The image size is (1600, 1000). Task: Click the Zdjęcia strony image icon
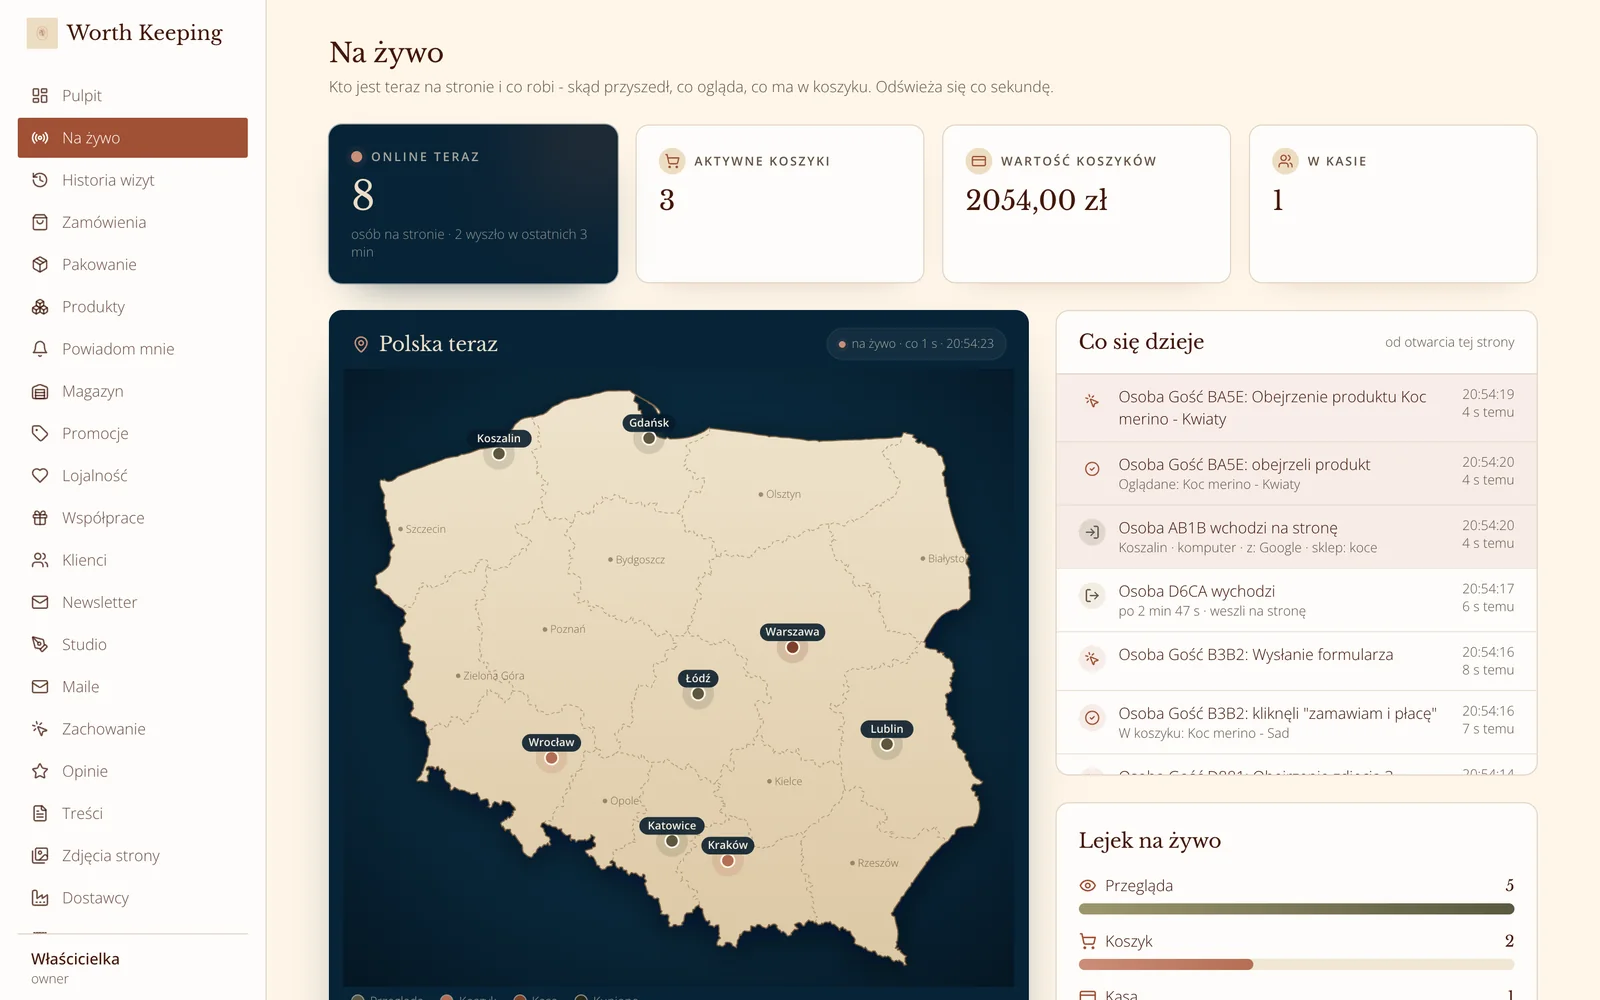point(40,856)
